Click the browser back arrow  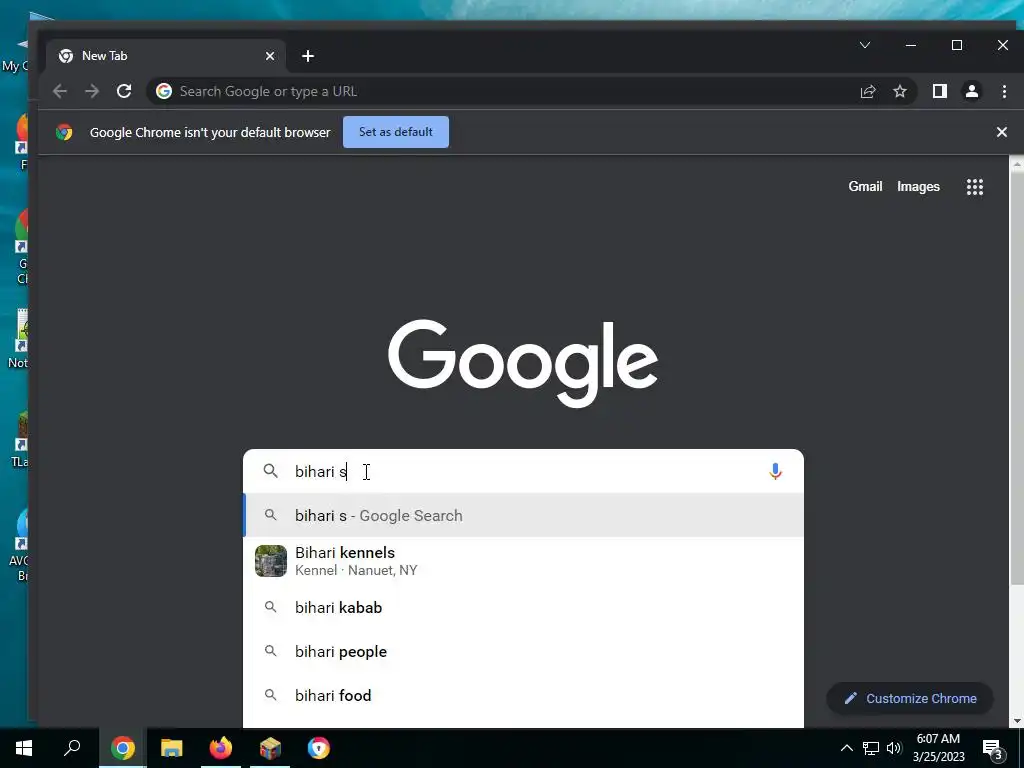coord(60,91)
